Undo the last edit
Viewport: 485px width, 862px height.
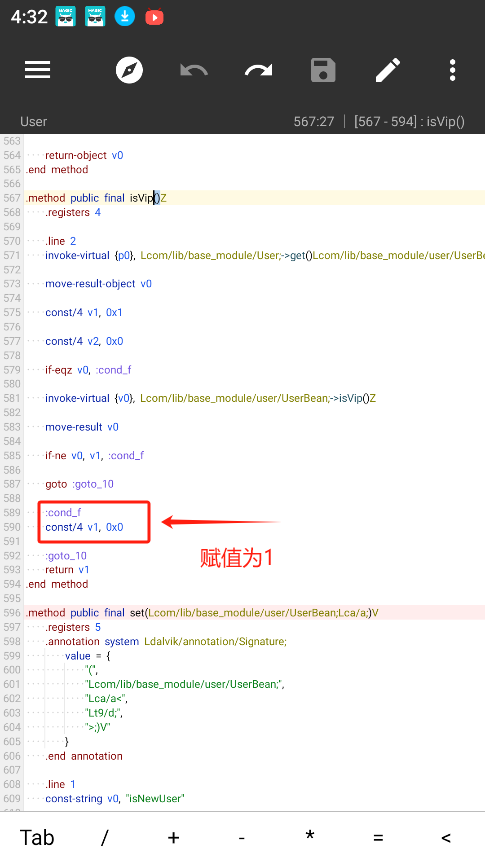pos(194,70)
